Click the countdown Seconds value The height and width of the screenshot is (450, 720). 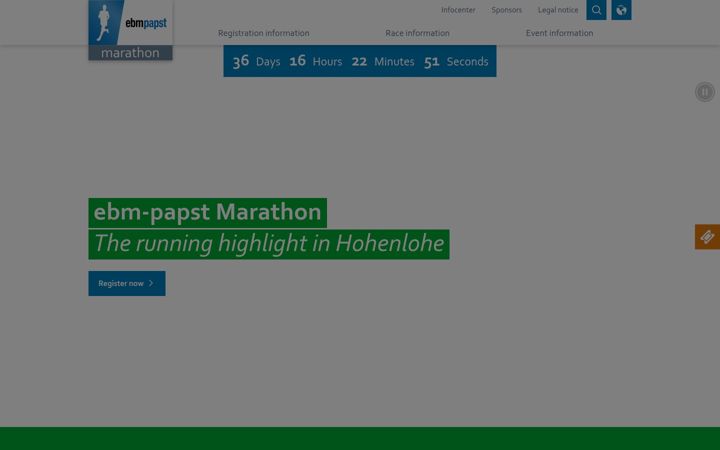click(432, 62)
